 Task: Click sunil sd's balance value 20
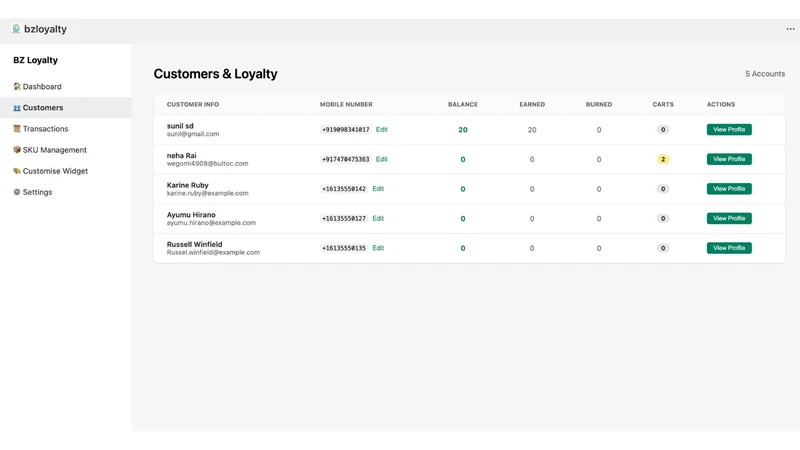click(x=463, y=130)
